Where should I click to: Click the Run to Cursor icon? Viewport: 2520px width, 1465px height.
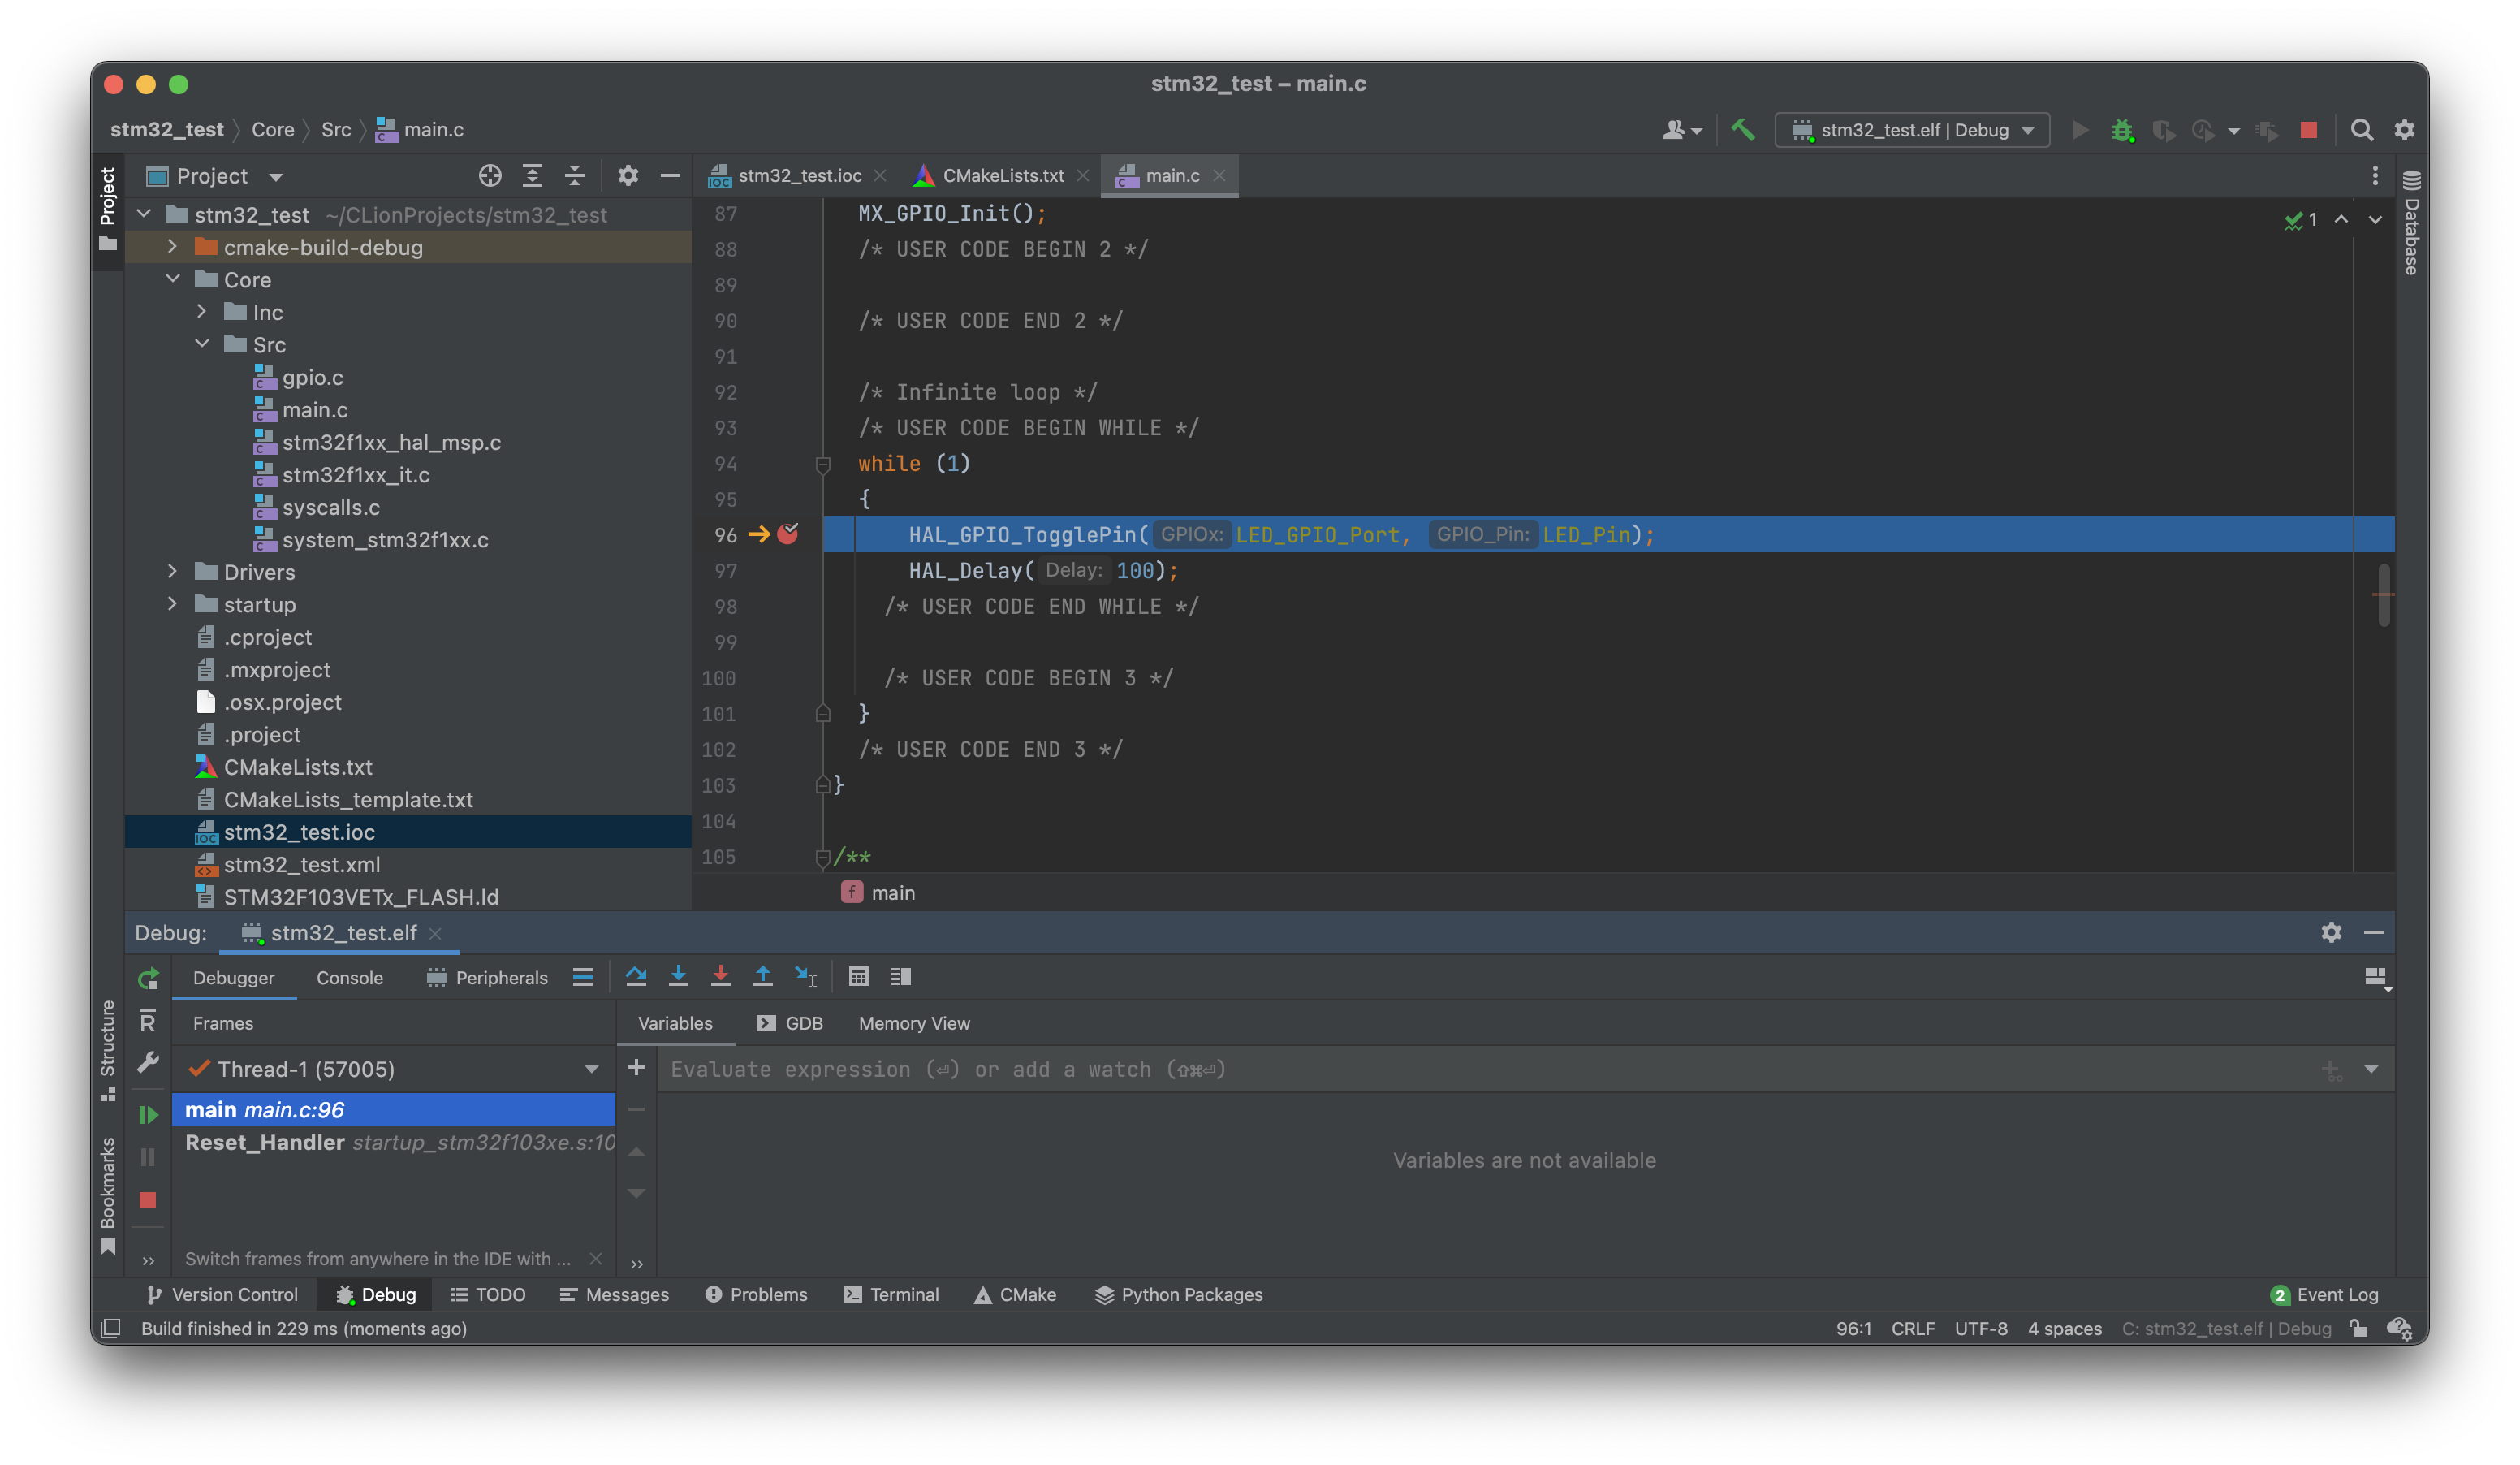806,977
